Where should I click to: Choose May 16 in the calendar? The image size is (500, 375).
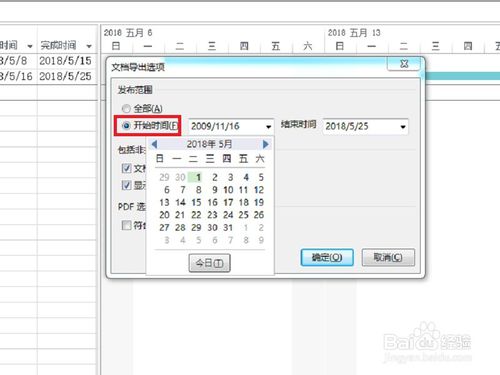pyautogui.click(x=212, y=202)
